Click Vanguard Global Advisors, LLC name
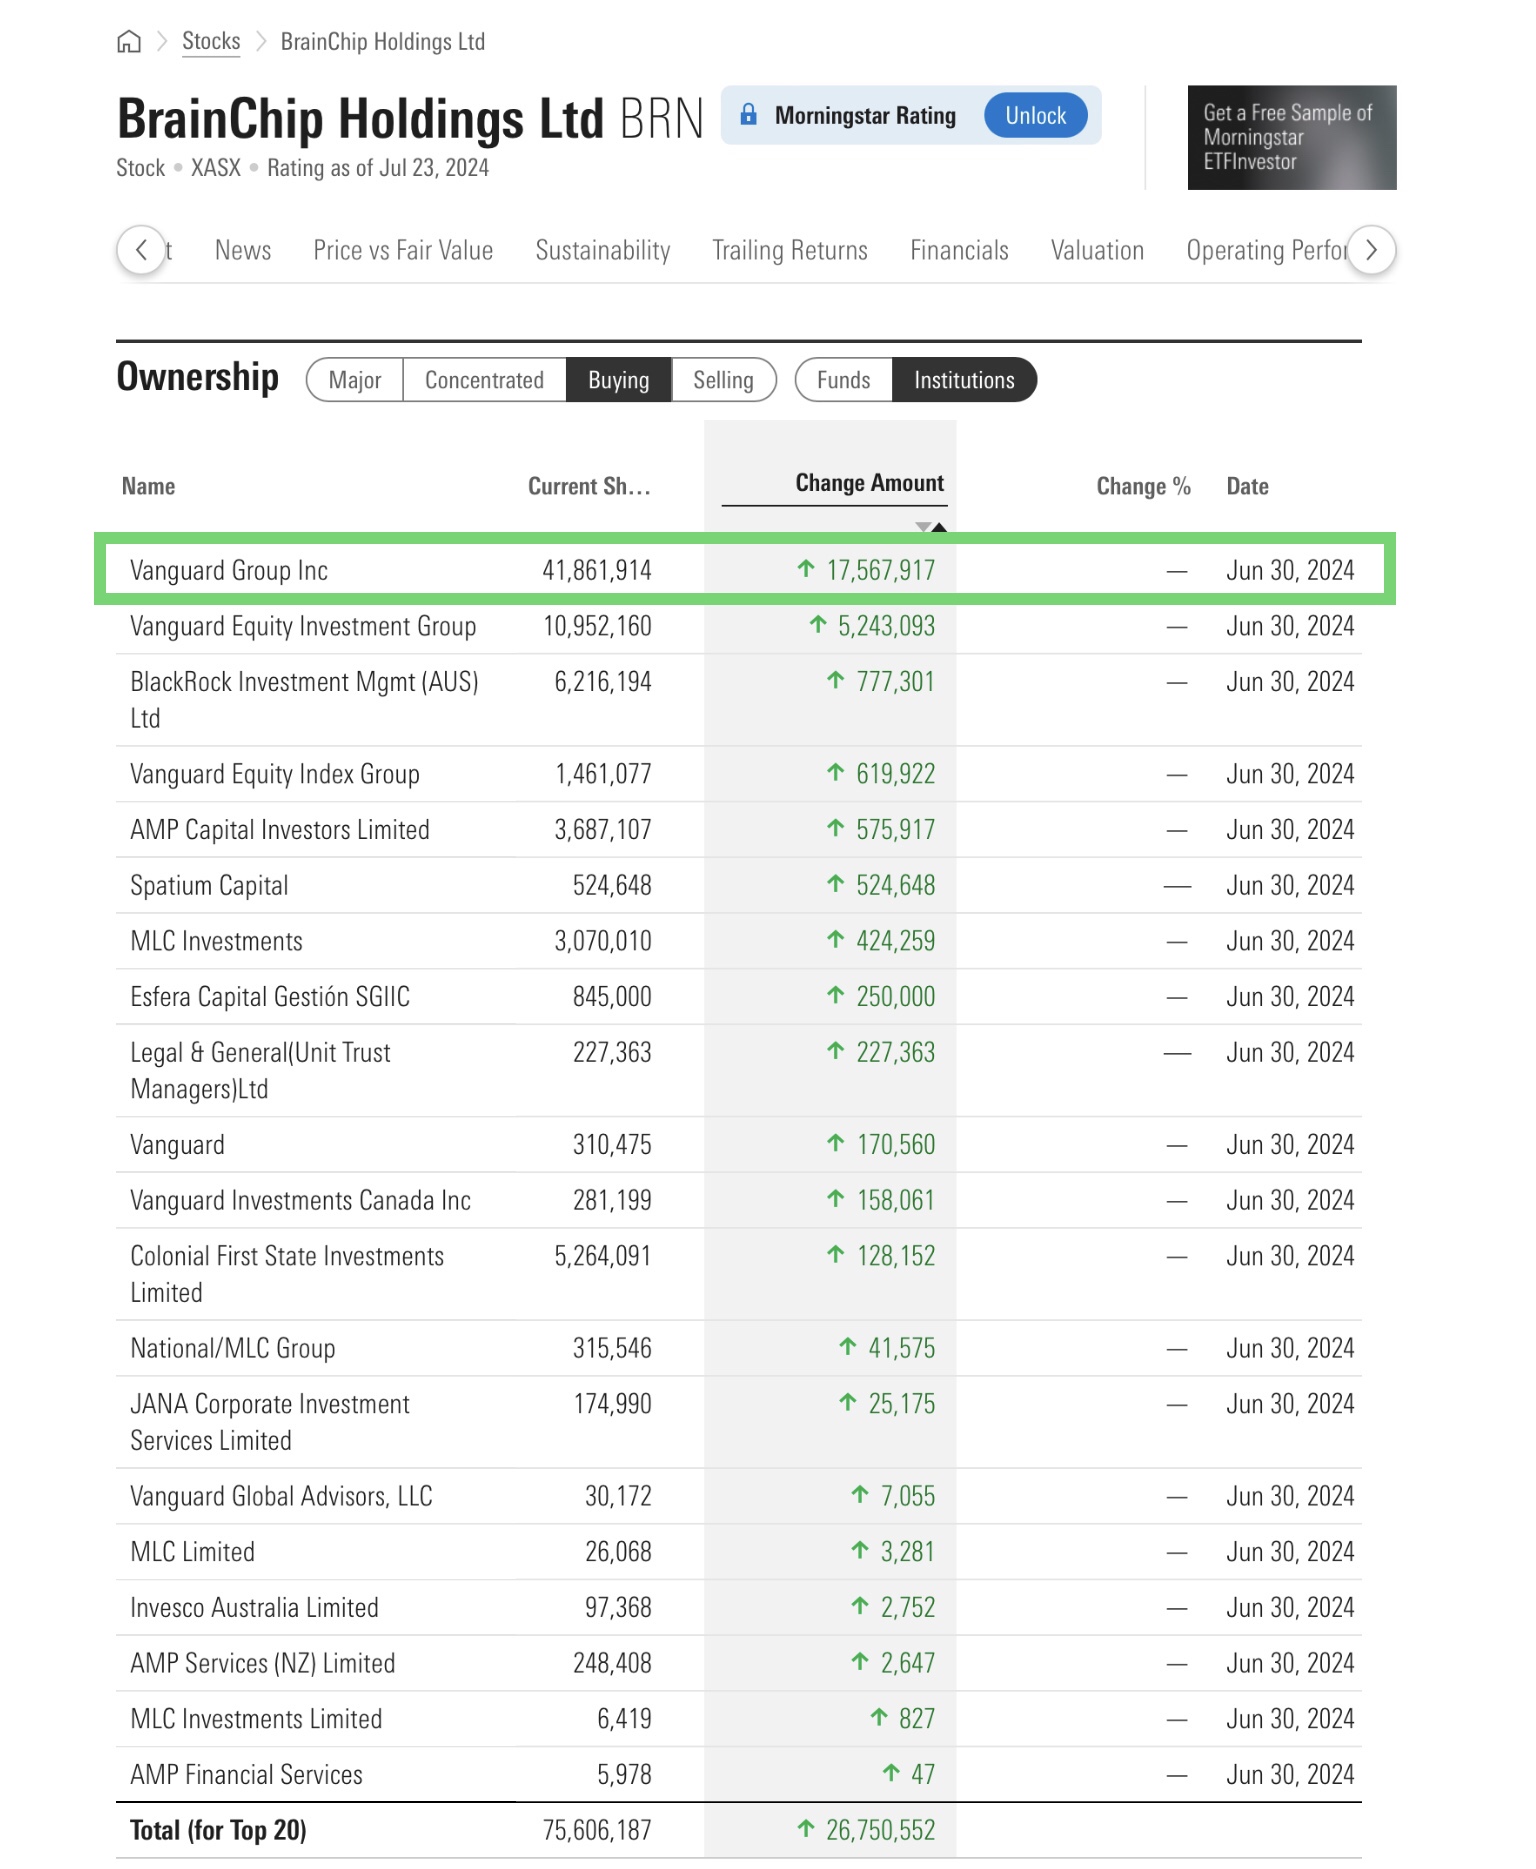The image size is (1536, 1869). point(281,1497)
